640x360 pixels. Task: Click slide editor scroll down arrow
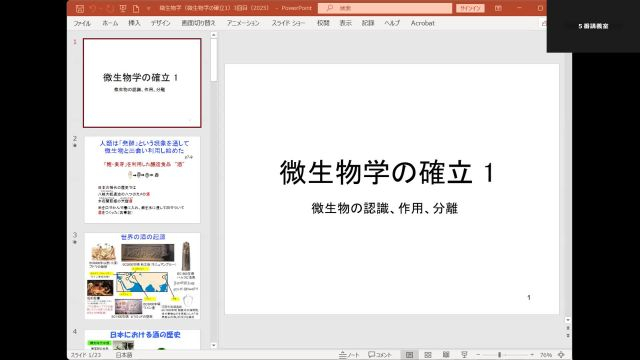(x=568, y=320)
